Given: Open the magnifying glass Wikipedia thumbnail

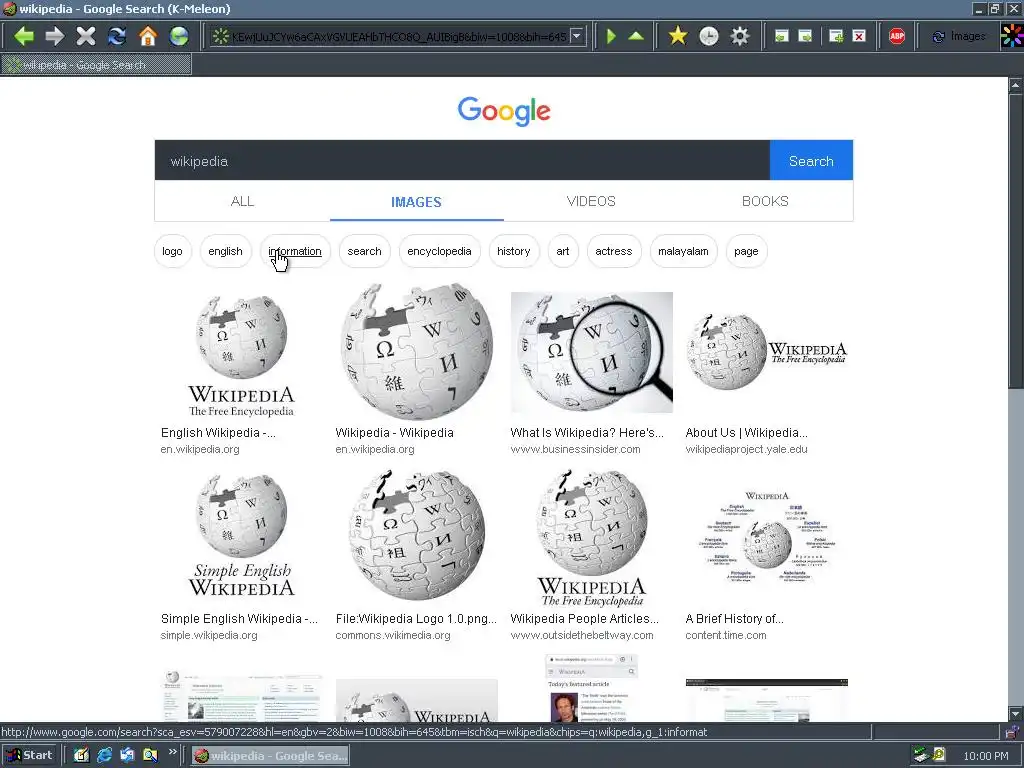Looking at the screenshot, I should (x=592, y=352).
